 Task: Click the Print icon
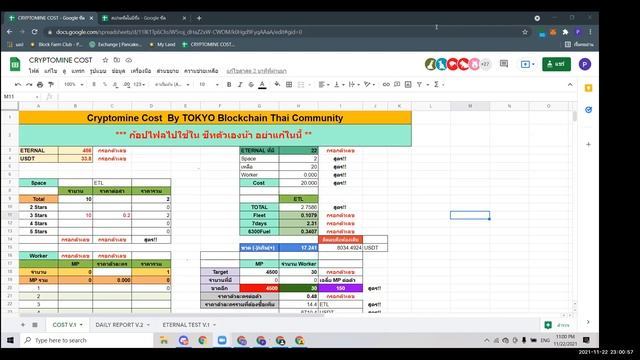40,84
